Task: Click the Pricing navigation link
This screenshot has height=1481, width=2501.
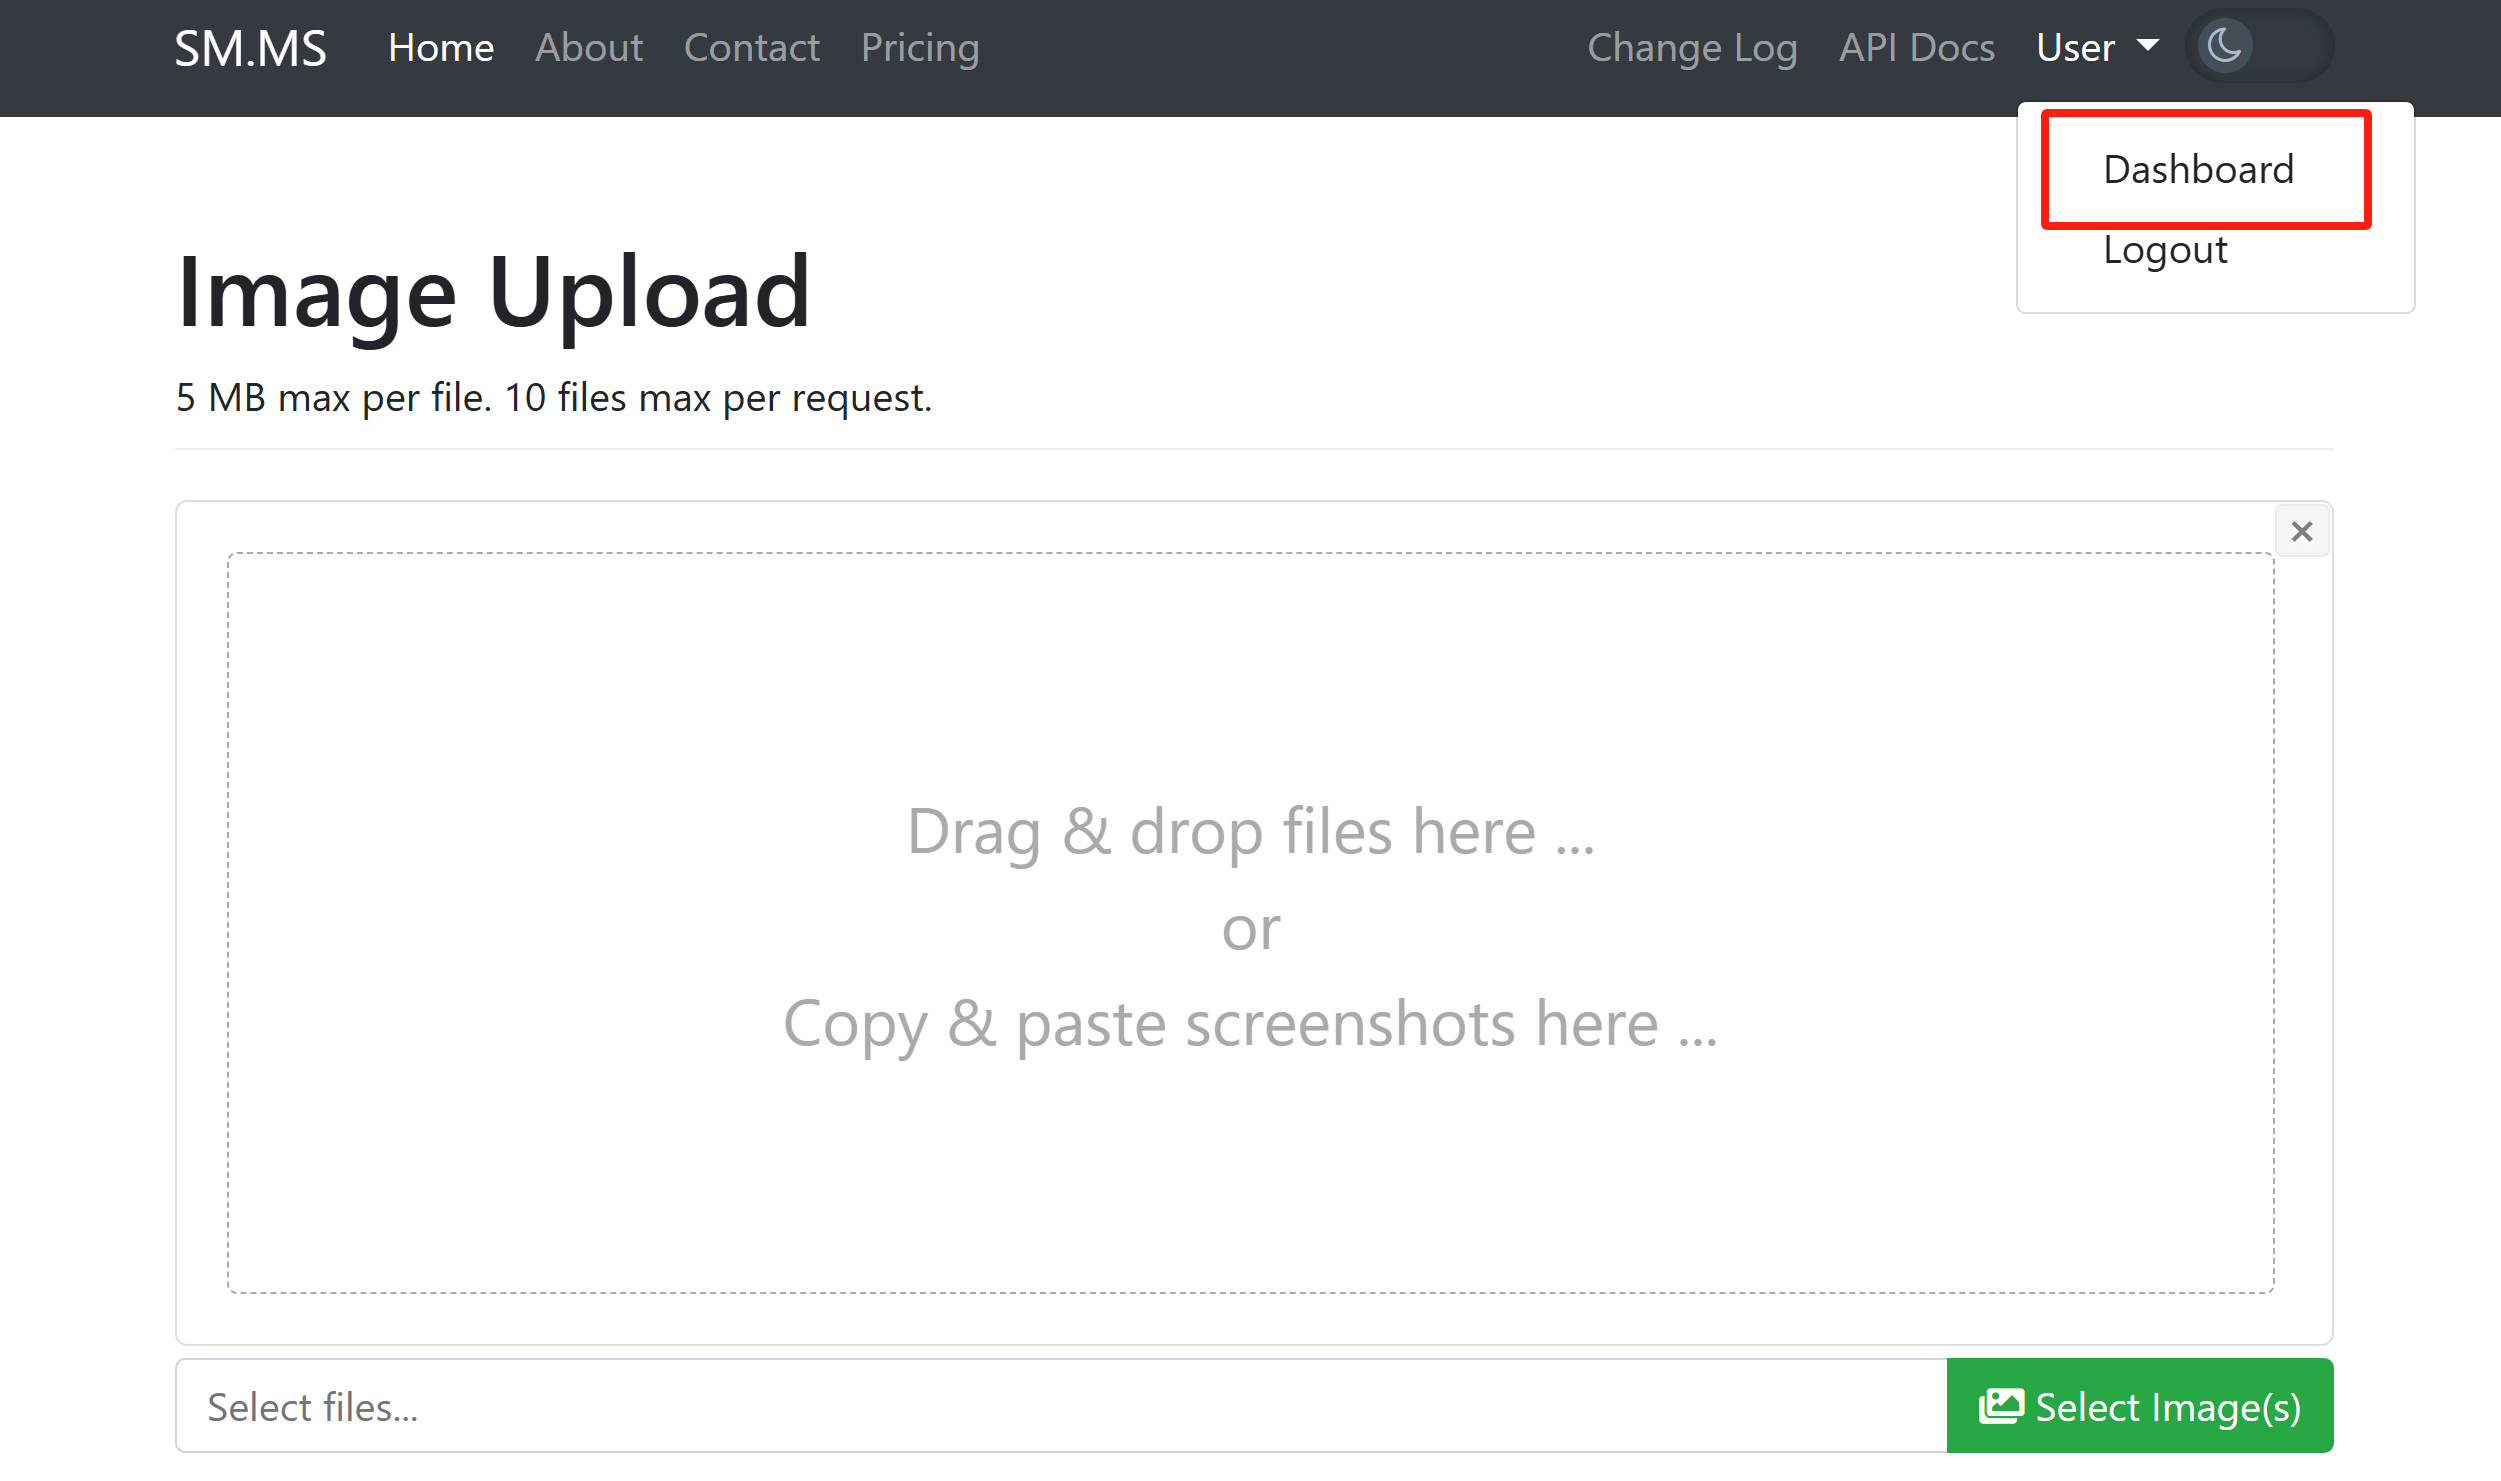Action: 920,48
